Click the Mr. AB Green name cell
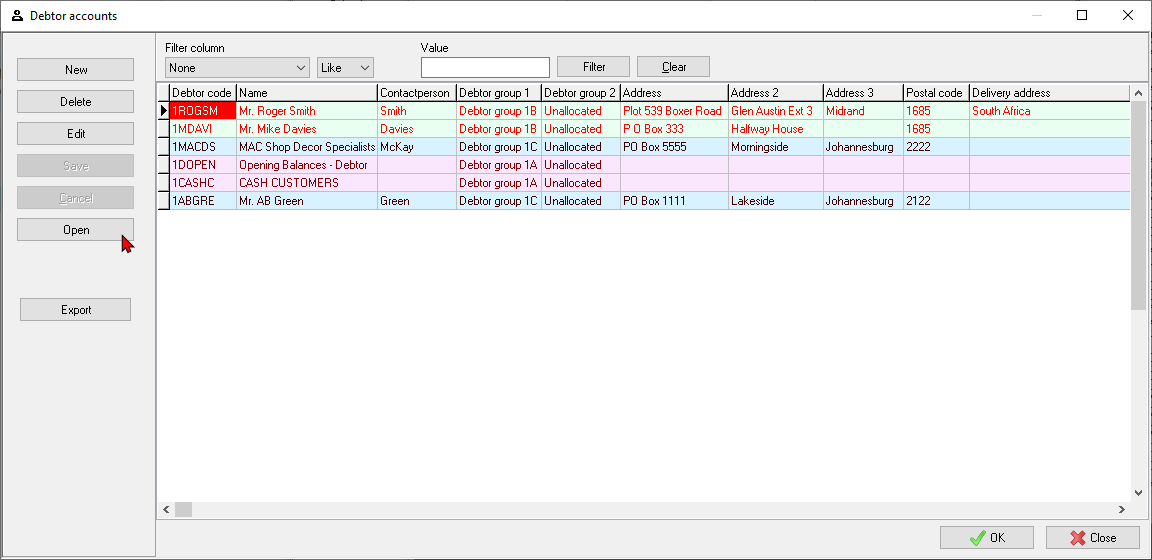1152x560 pixels. tap(306, 201)
